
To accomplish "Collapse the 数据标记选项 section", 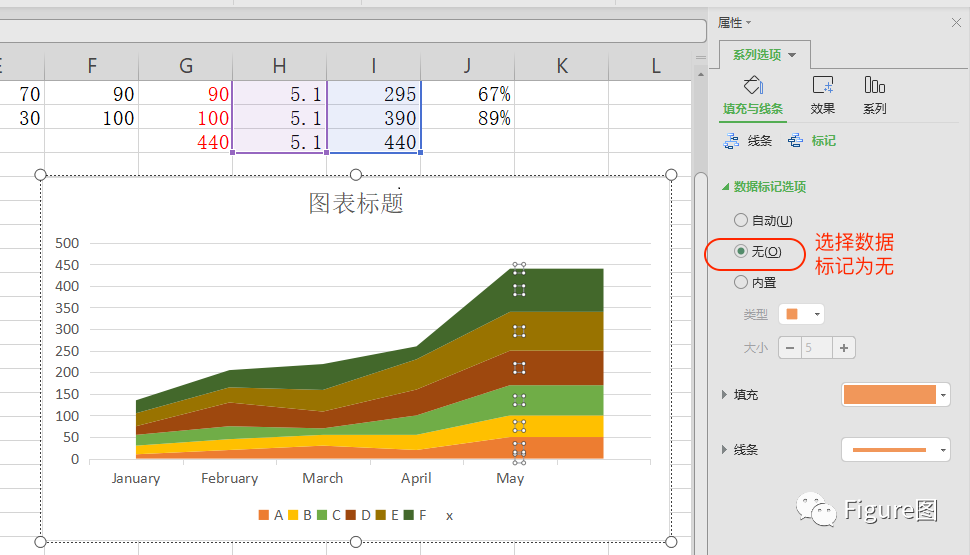I will click(x=764, y=187).
